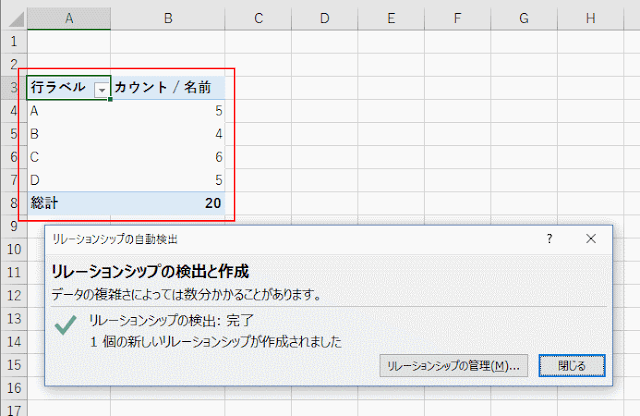The image size is (640, 416).
Task: Click the dialog help question mark
Action: tap(549, 240)
